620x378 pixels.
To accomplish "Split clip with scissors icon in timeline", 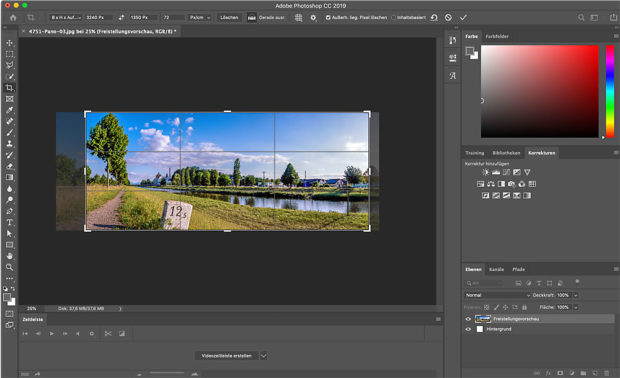I will [x=108, y=334].
